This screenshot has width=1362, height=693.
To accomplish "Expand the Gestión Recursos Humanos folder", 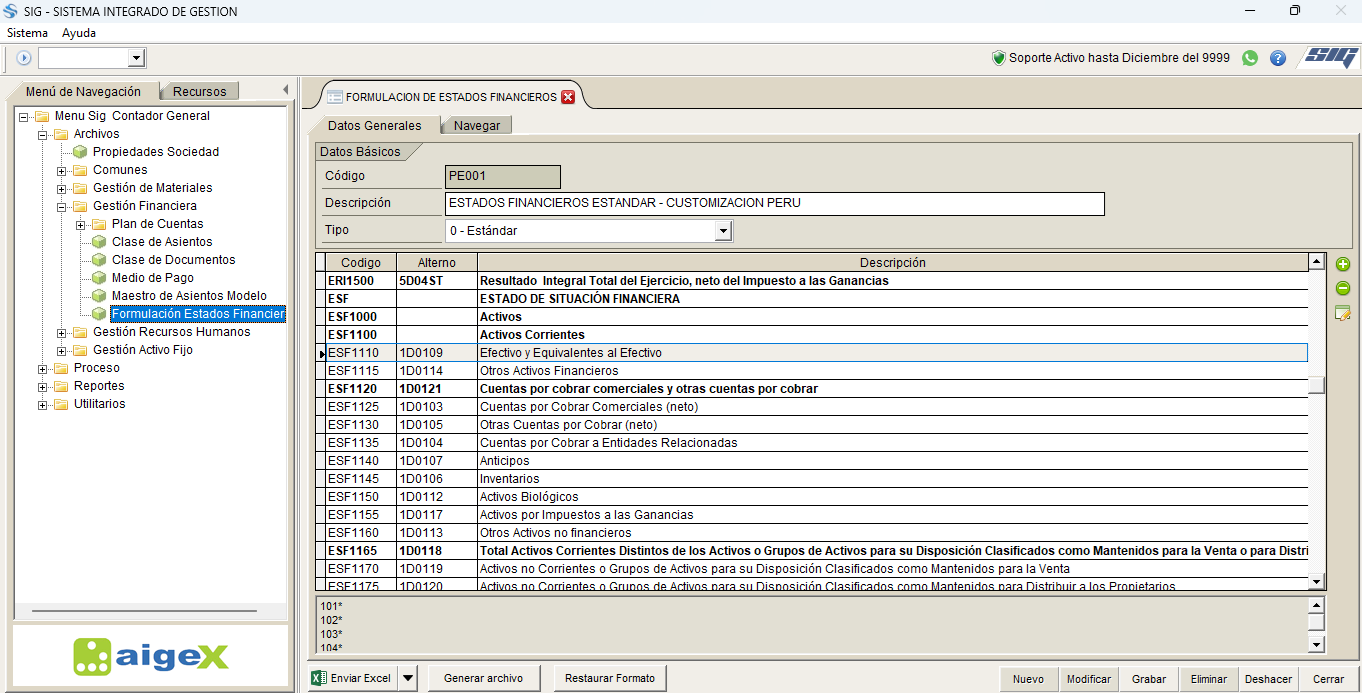I will point(62,332).
